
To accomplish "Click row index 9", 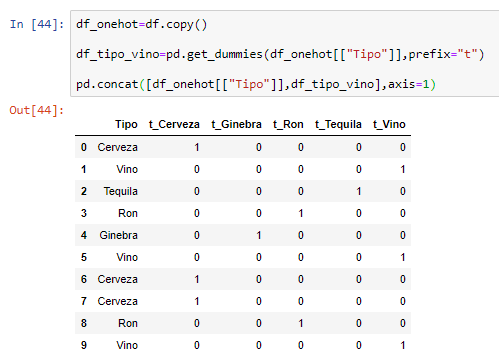I will pyautogui.click(x=84, y=345).
